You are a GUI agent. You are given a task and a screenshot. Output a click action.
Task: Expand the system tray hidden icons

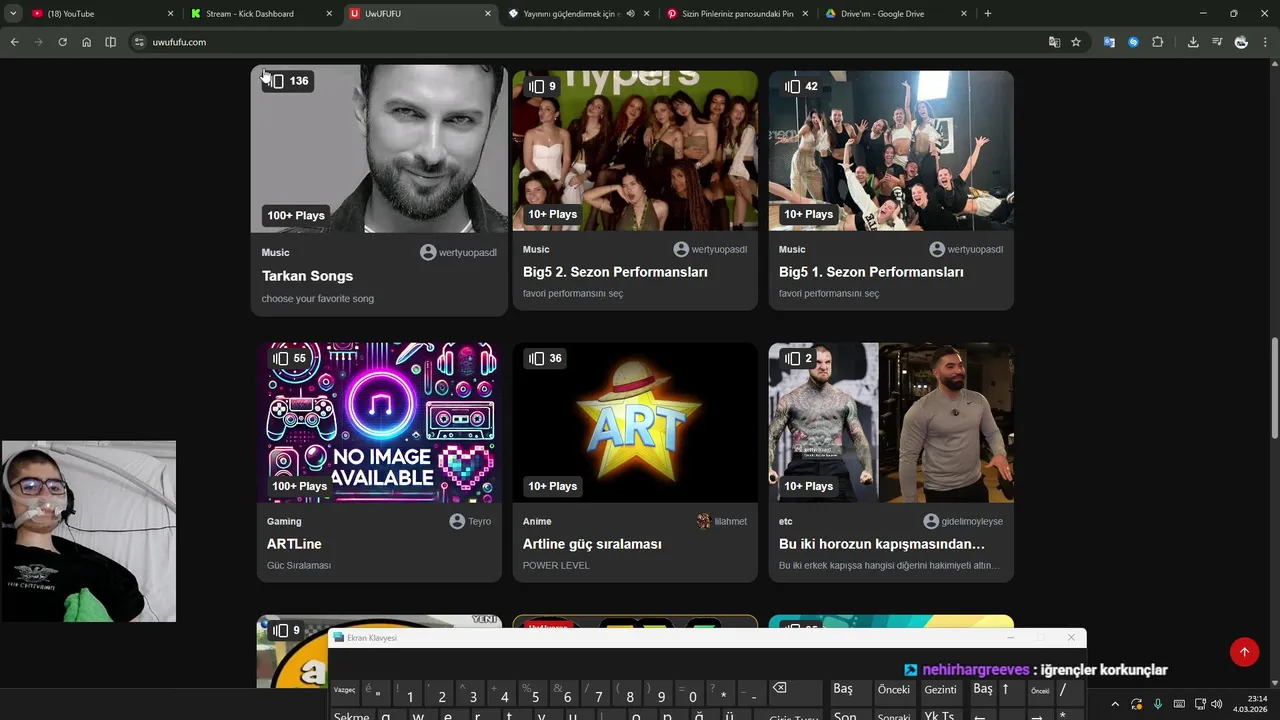(x=1116, y=705)
